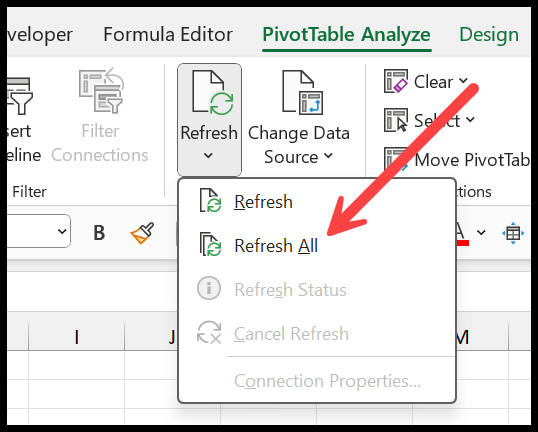
Task: Click the Move PivotTable button
Action: pyautogui.click(x=457, y=160)
